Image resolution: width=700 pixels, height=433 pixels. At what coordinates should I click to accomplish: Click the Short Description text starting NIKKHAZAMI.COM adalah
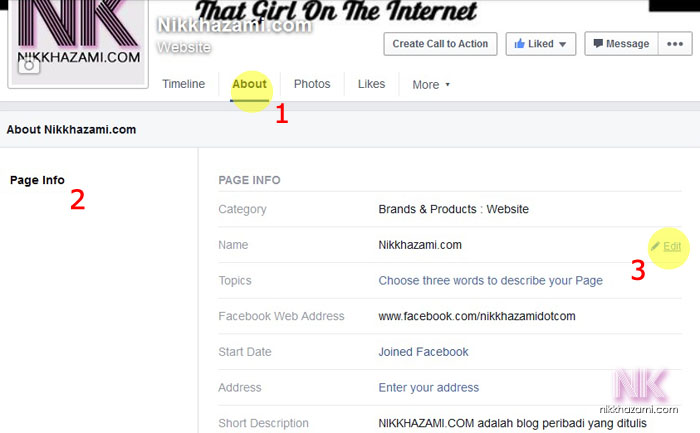[x=512, y=423]
